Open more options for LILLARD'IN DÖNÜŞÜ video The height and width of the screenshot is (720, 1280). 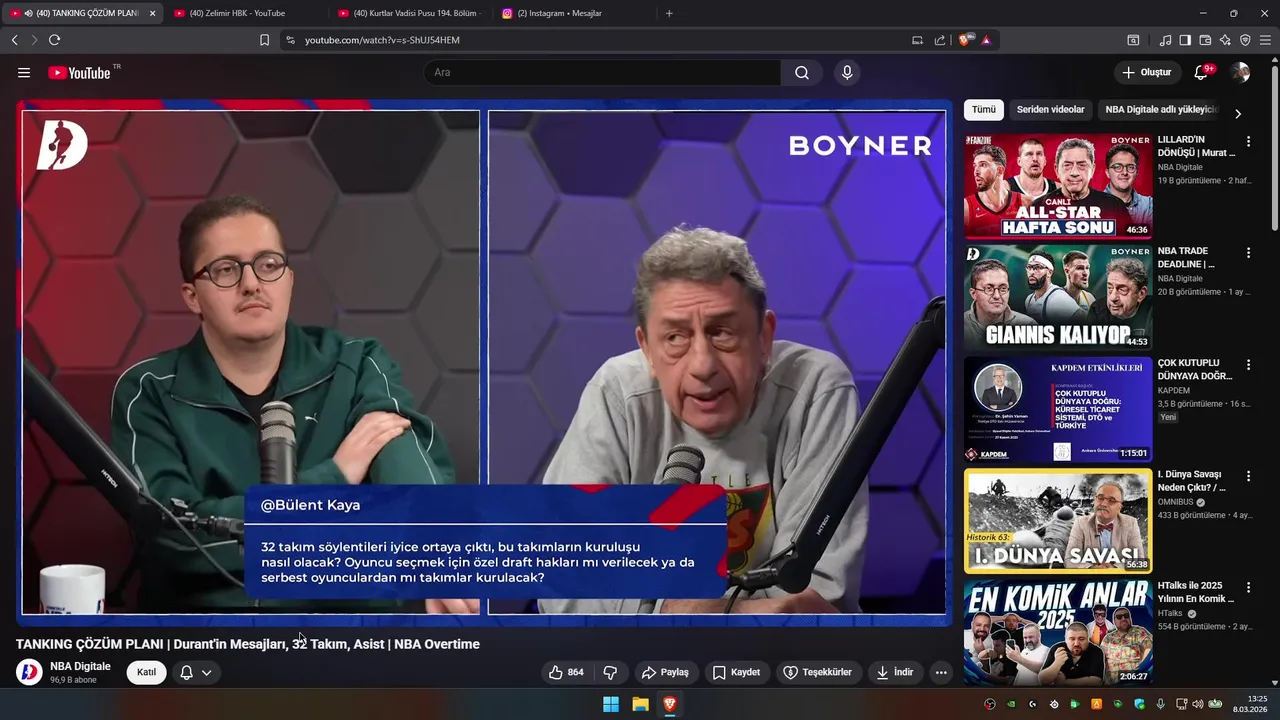(x=1248, y=142)
